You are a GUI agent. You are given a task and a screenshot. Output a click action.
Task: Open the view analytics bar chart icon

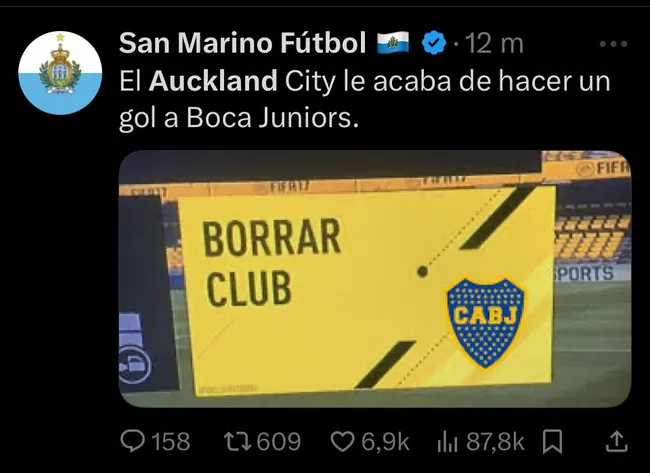[x=448, y=442]
